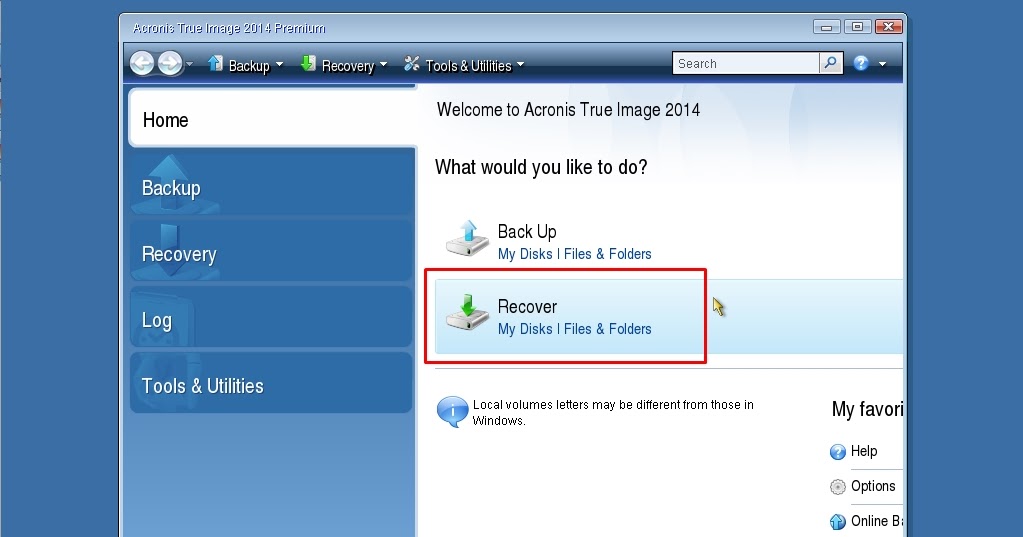
Task: Expand the Recovery menu dropdown arrow
Action: tap(384, 65)
